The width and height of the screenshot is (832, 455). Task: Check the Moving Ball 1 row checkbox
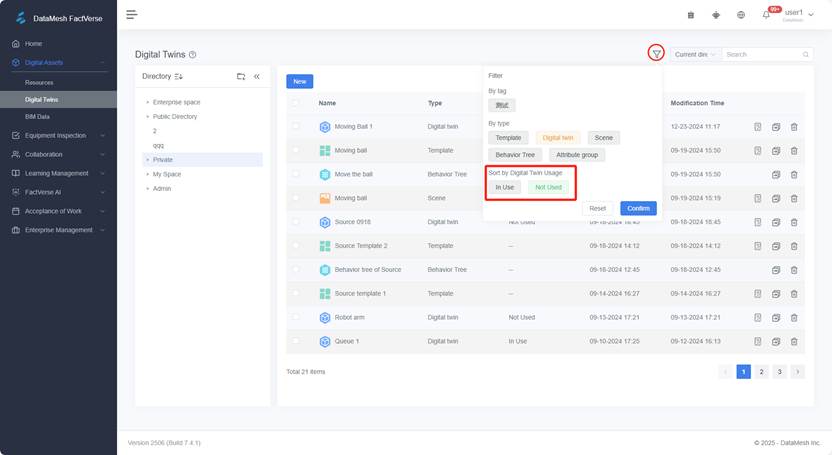[296, 127]
